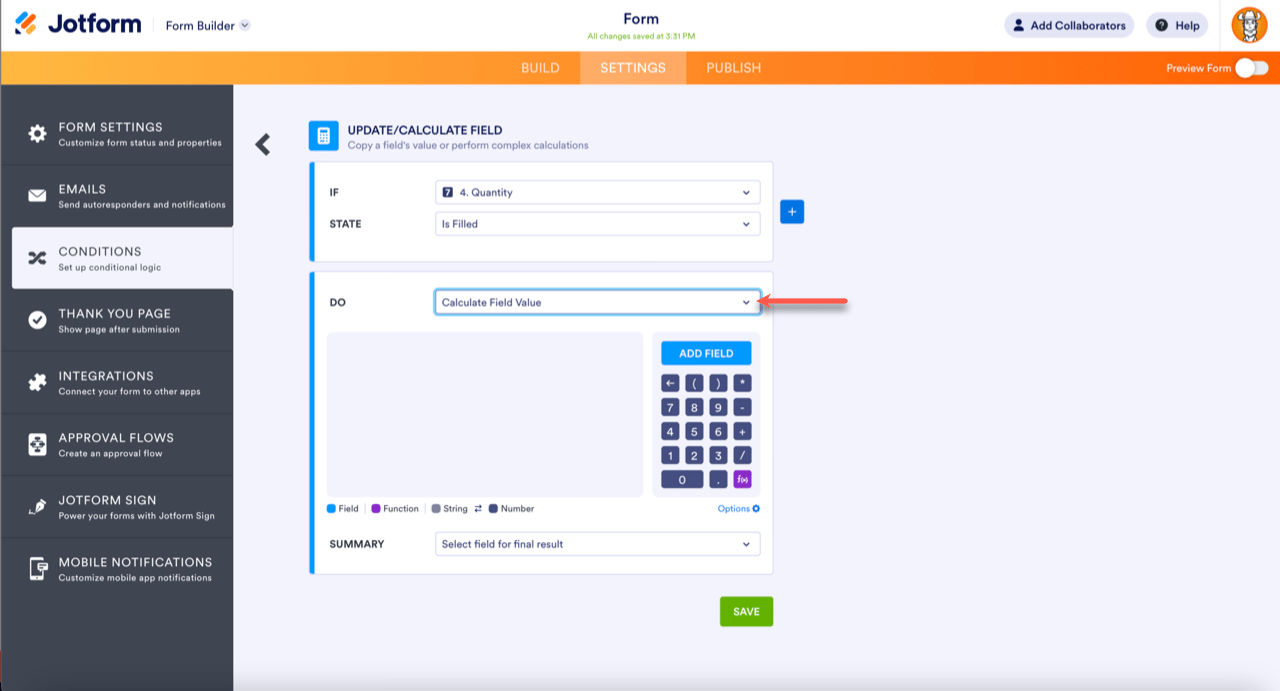The width and height of the screenshot is (1280, 691).
Task: Open the Integrations section
Action: (x=117, y=383)
